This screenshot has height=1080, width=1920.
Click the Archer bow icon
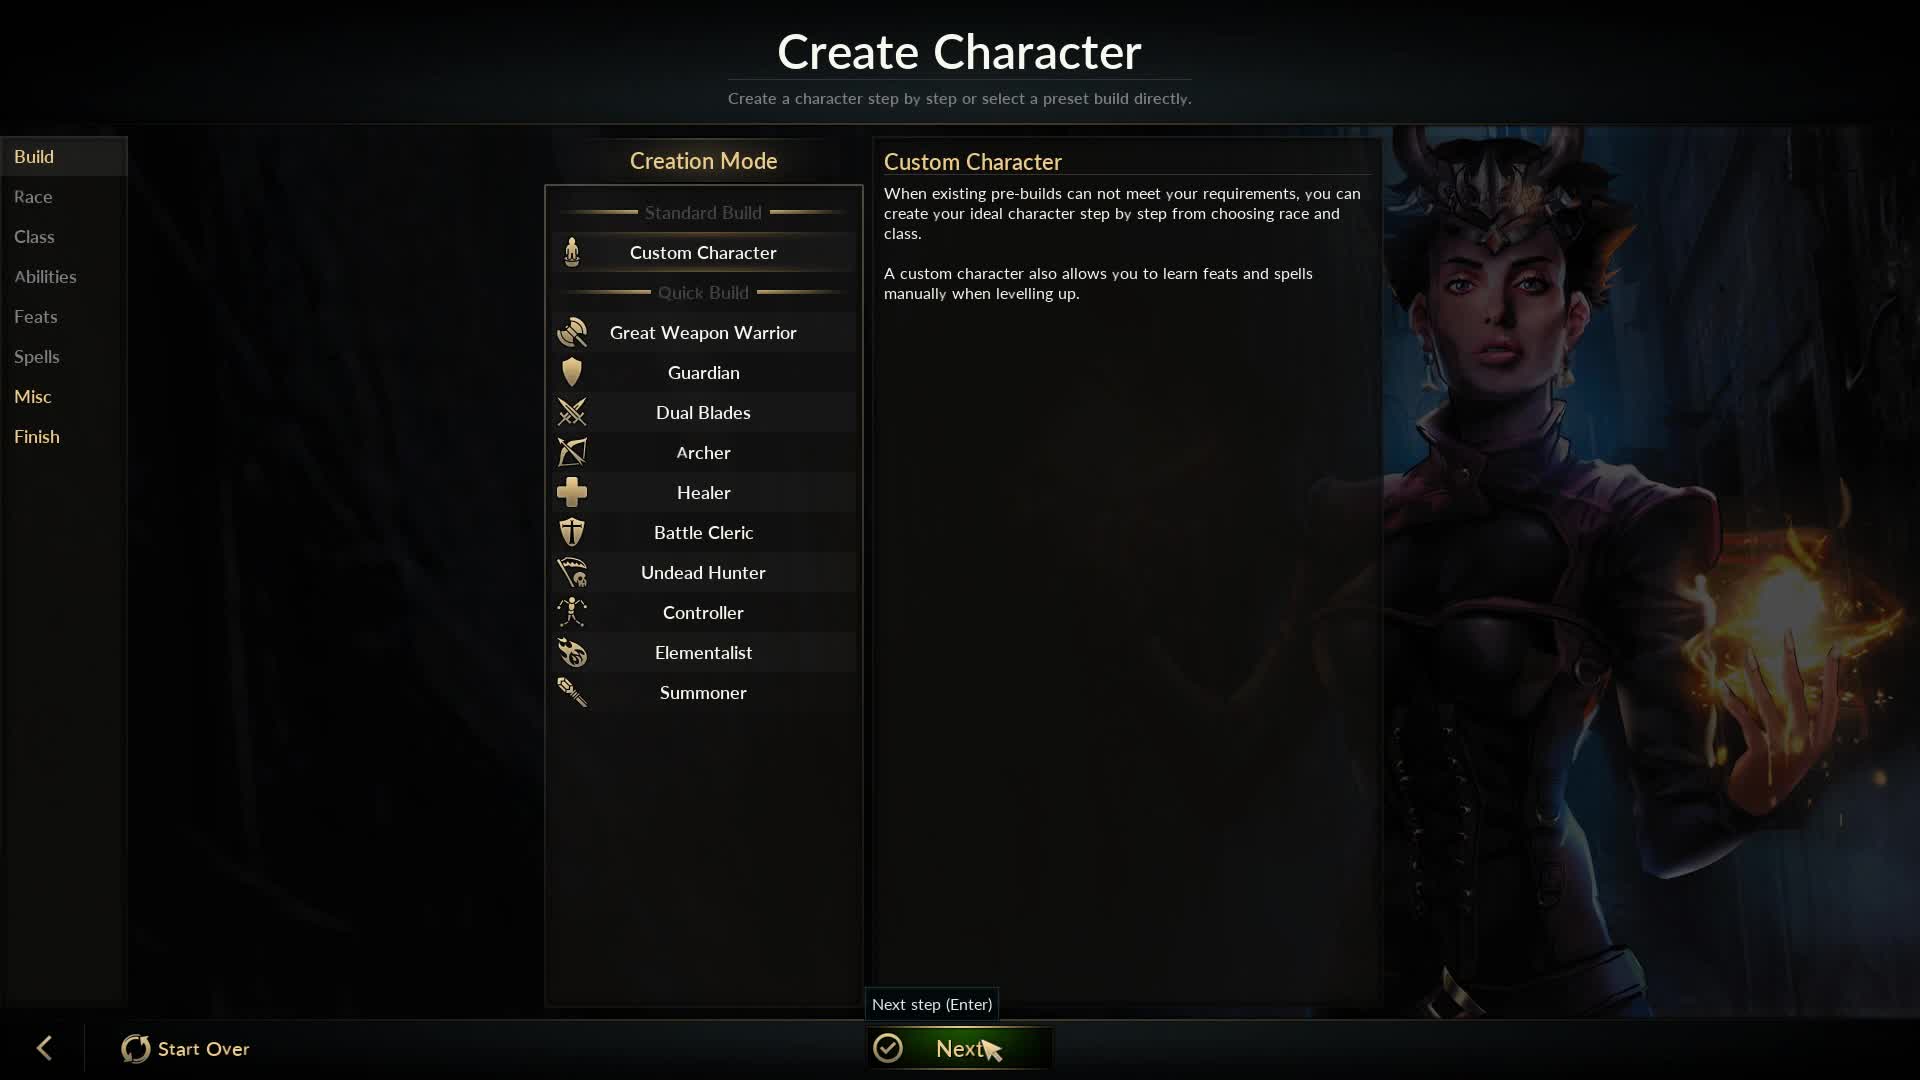pos(572,452)
